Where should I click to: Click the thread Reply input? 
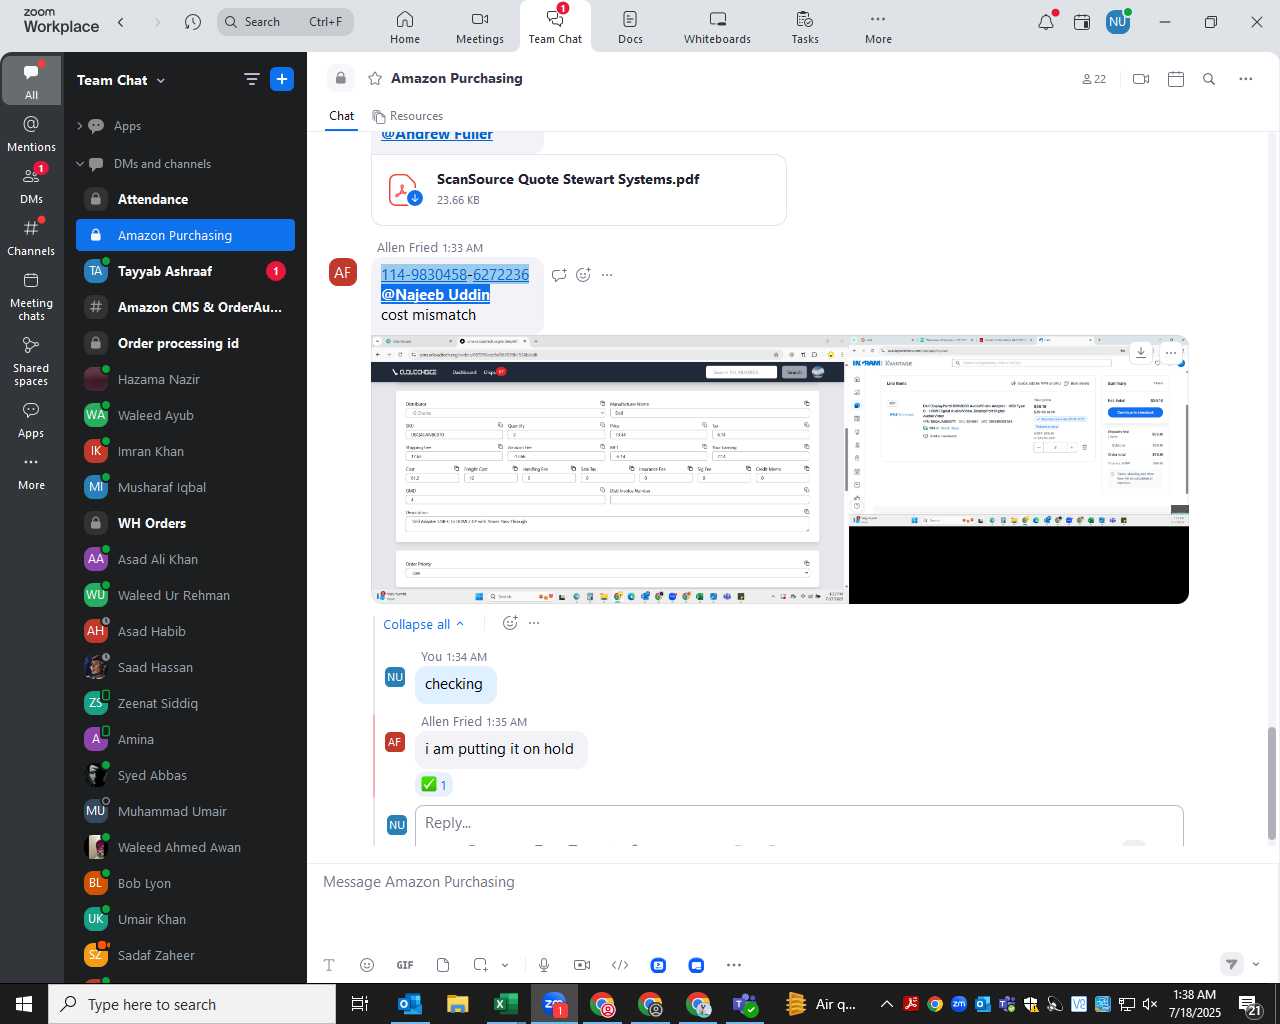[x=799, y=824]
